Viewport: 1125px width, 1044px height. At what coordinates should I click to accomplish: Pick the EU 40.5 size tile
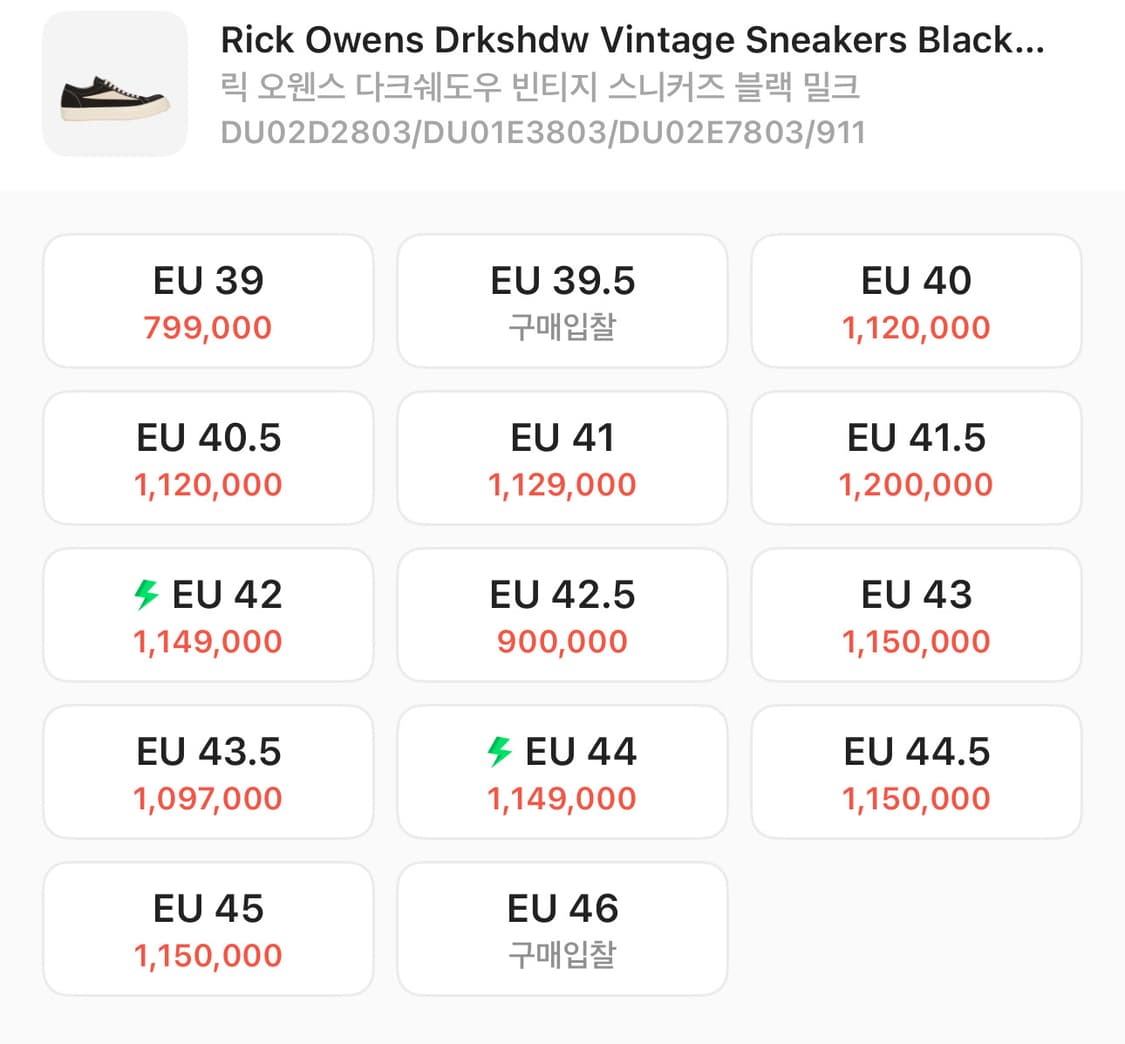click(x=208, y=458)
